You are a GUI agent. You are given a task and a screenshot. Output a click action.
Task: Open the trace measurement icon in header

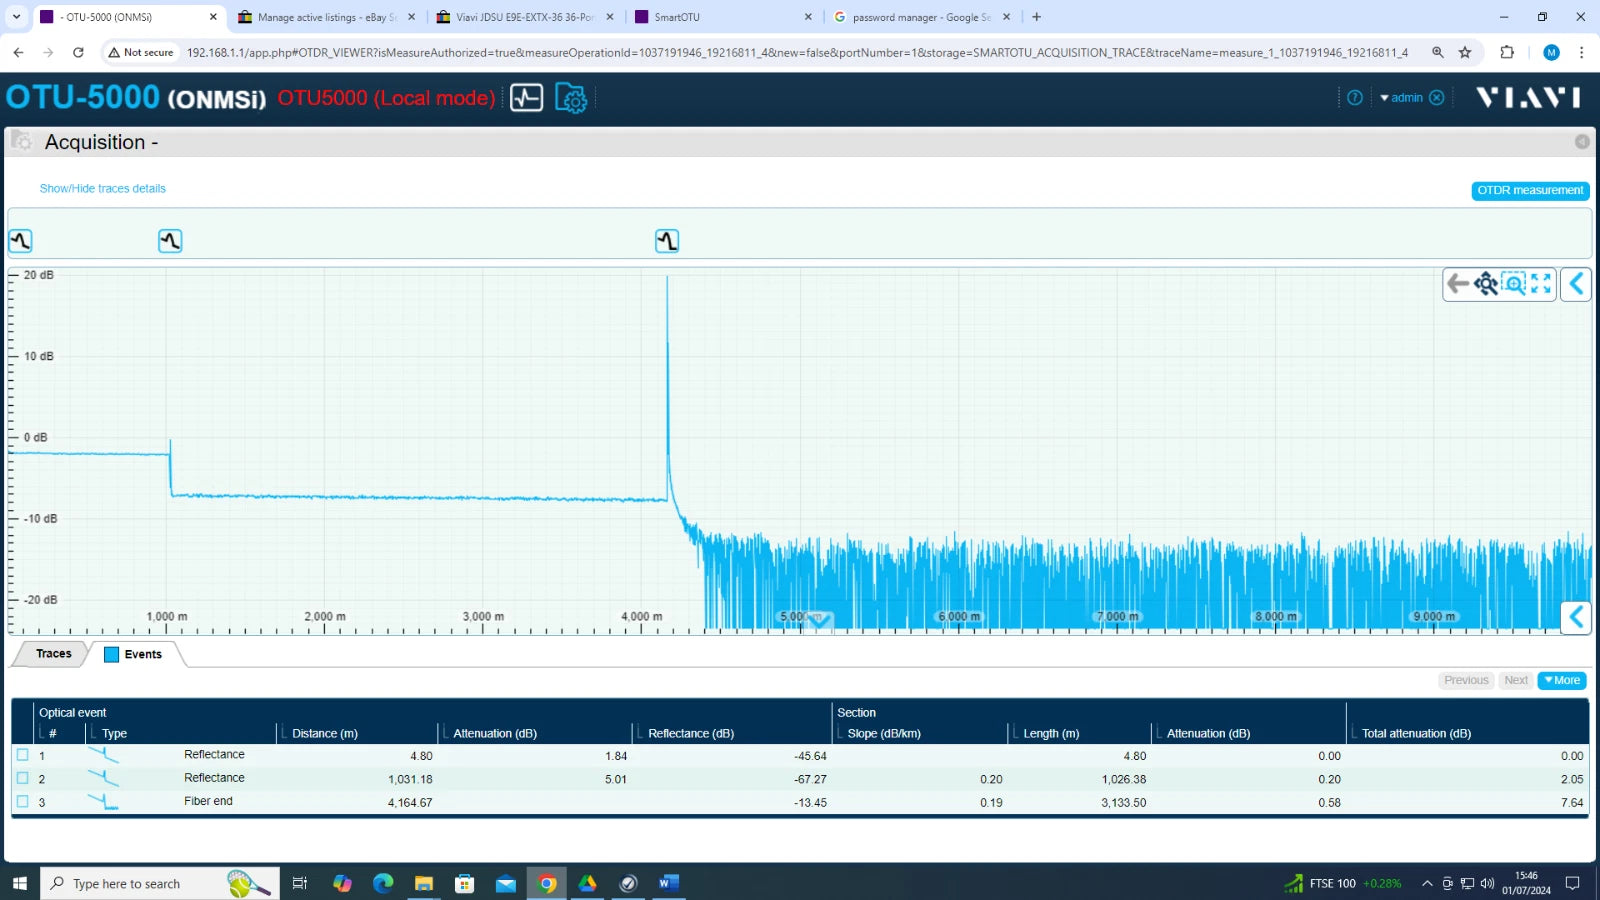[x=526, y=97]
